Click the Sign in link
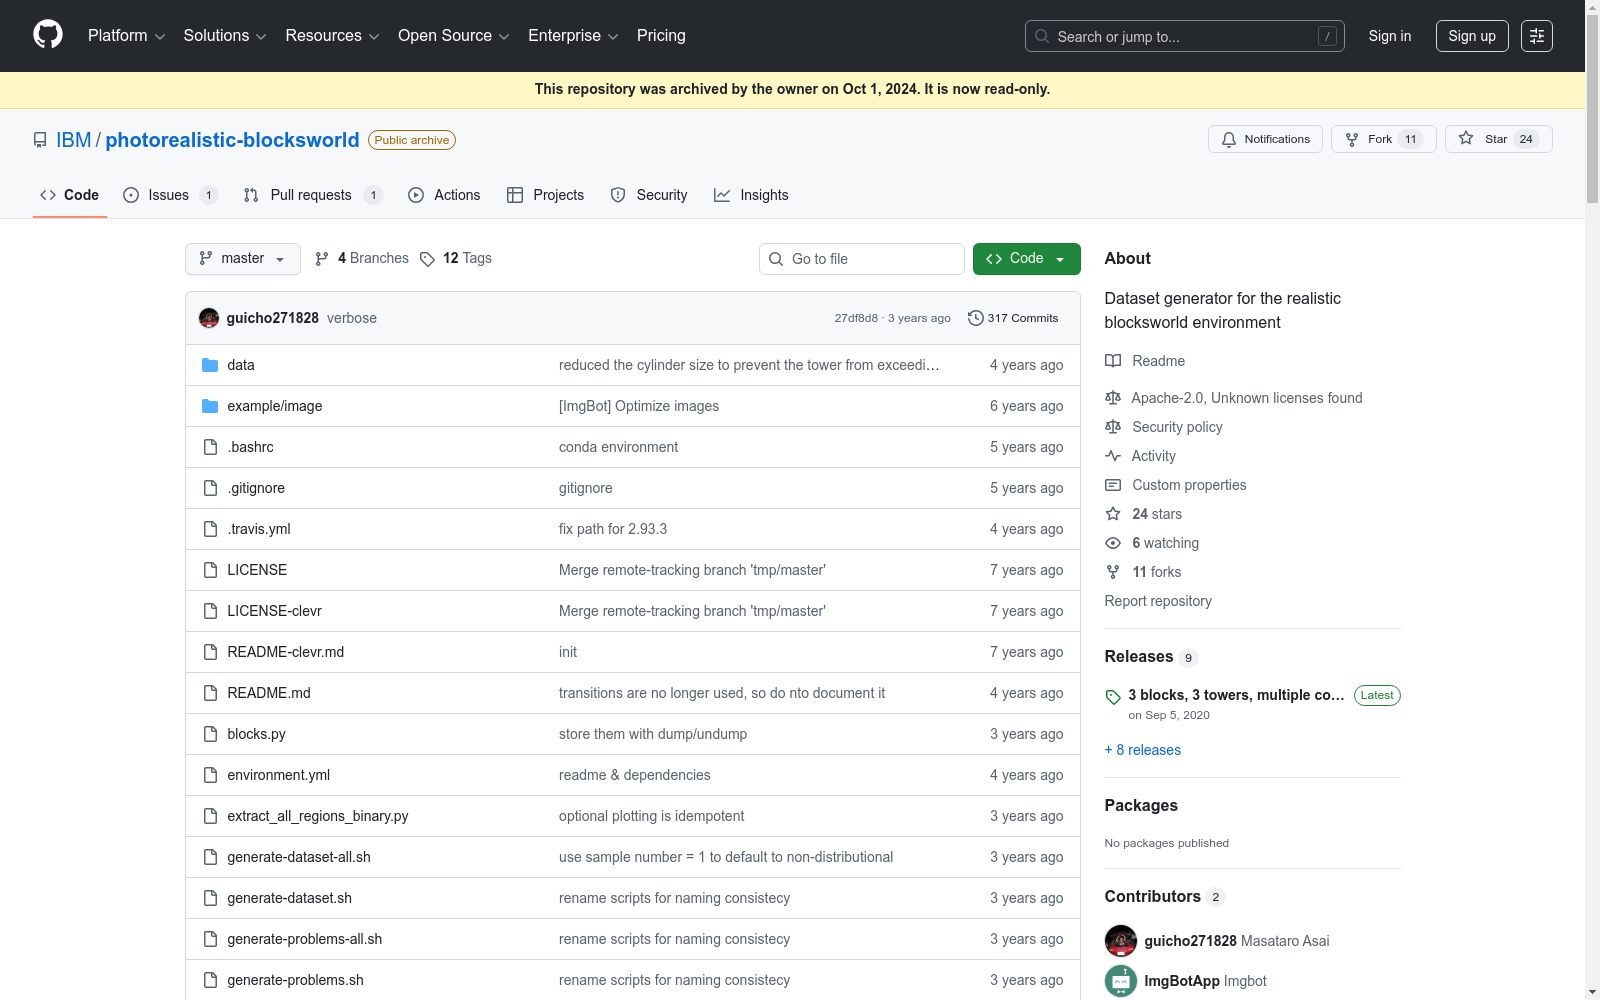1600x1000 pixels. (1390, 36)
